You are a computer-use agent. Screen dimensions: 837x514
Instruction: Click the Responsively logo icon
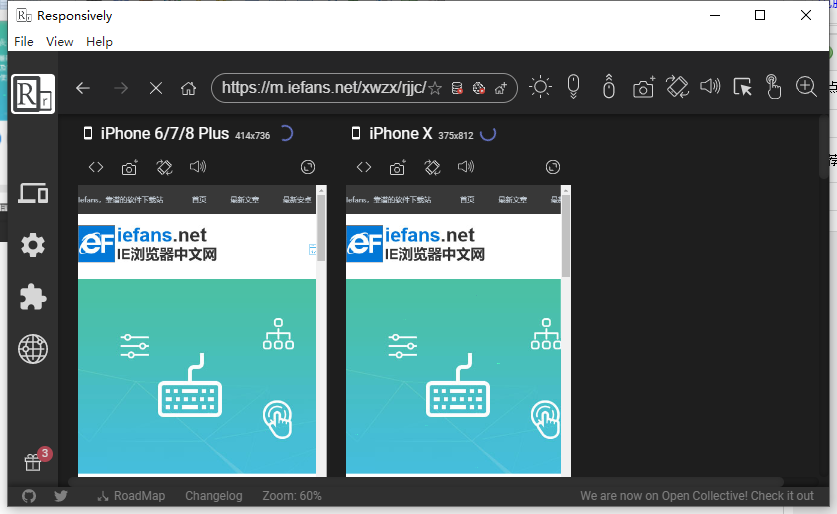tap(33, 94)
